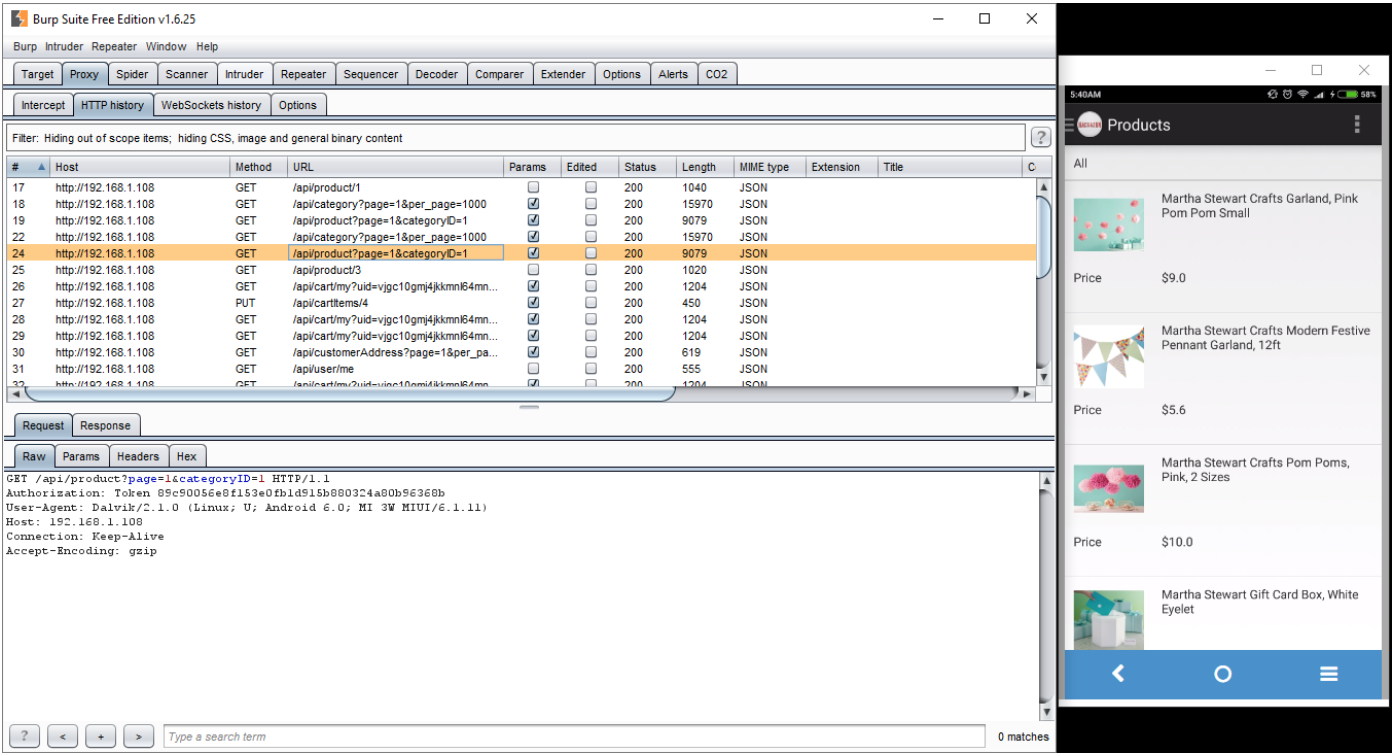Screen dimensions: 1392x756
Task: Click the search term input field
Action: coord(574,737)
